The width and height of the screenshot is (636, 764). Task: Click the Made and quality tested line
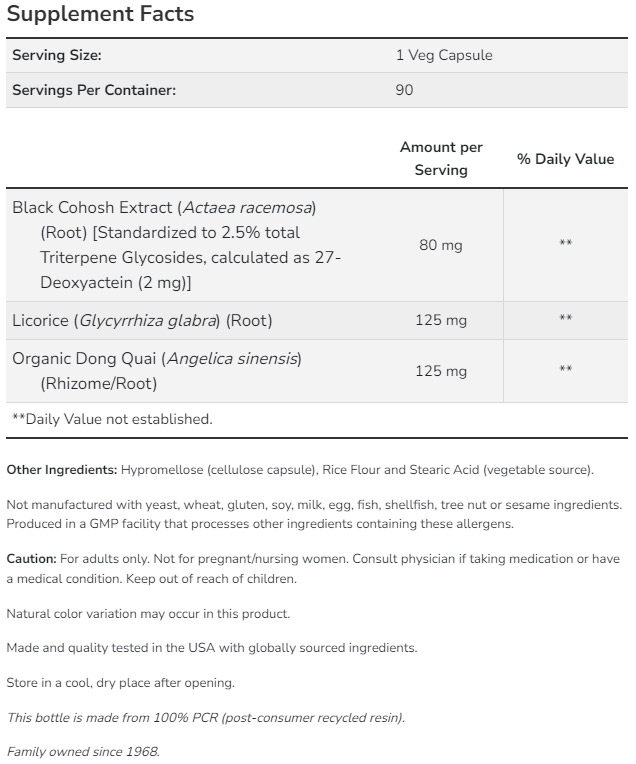tap(212, 648)
